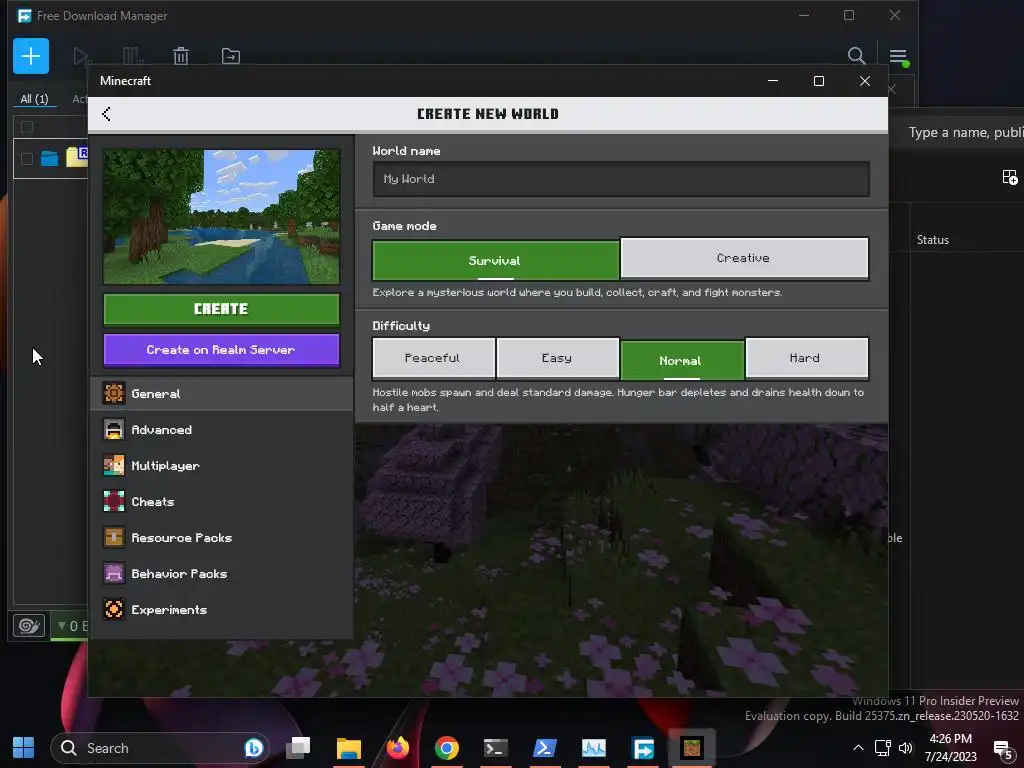
Task: Open Bing chat icon in the search box
Action: pyautogui.click(x=253, y=748)
